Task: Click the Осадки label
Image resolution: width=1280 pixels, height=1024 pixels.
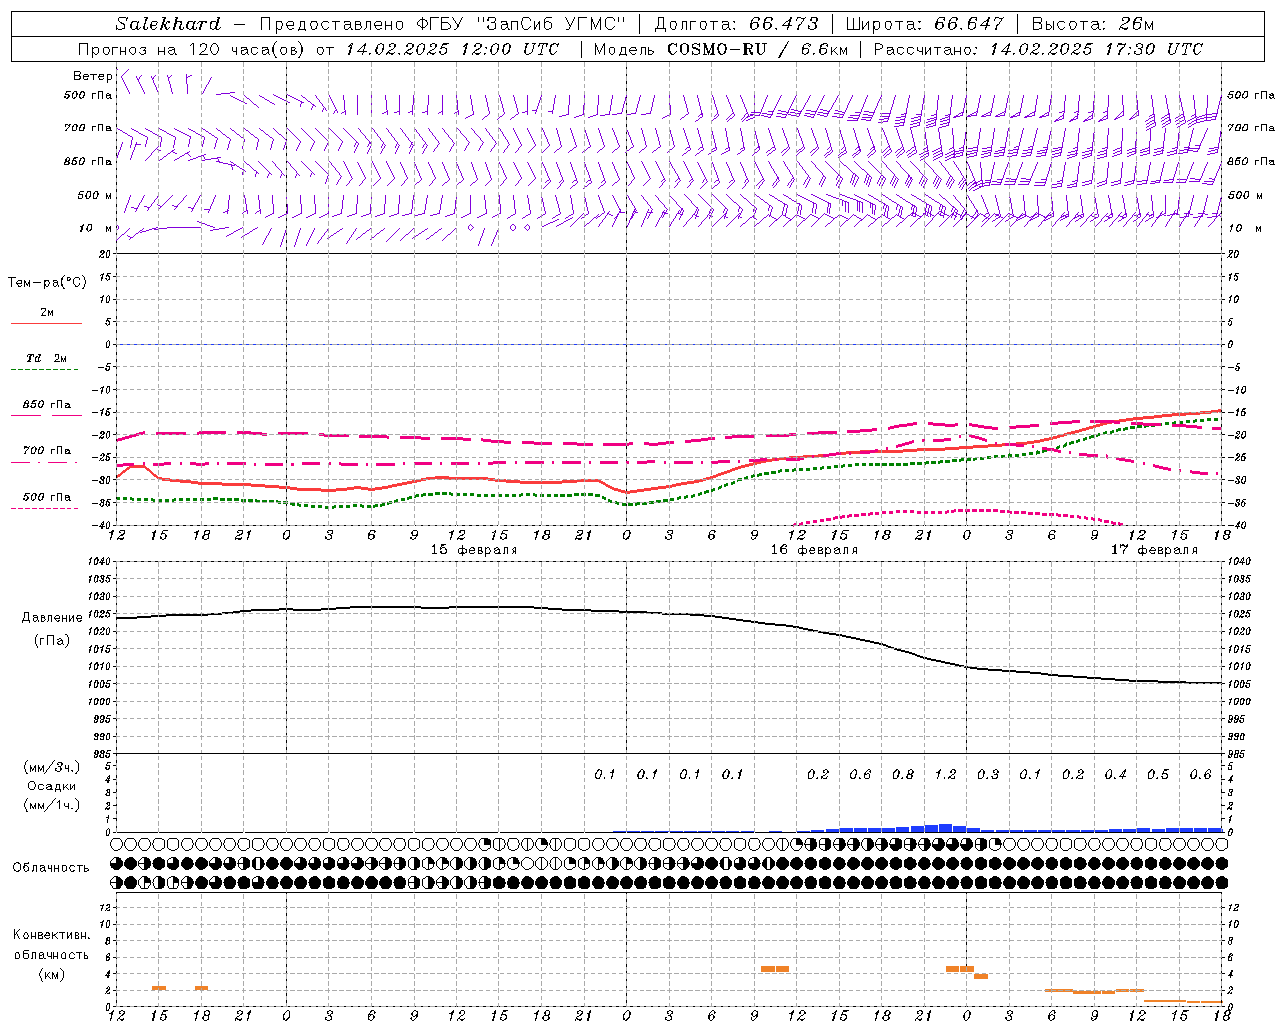Action: (x=51, y=786)
